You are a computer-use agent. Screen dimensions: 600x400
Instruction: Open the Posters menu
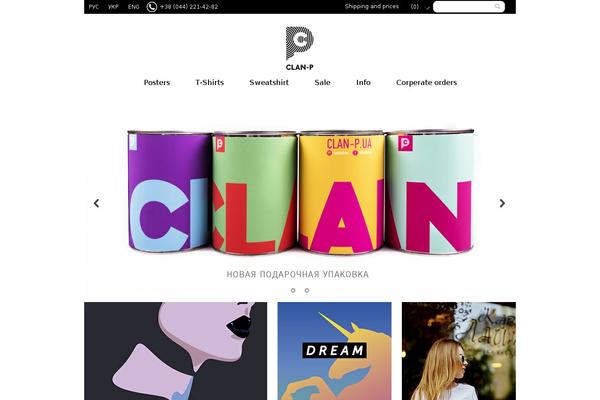[157, 82]
